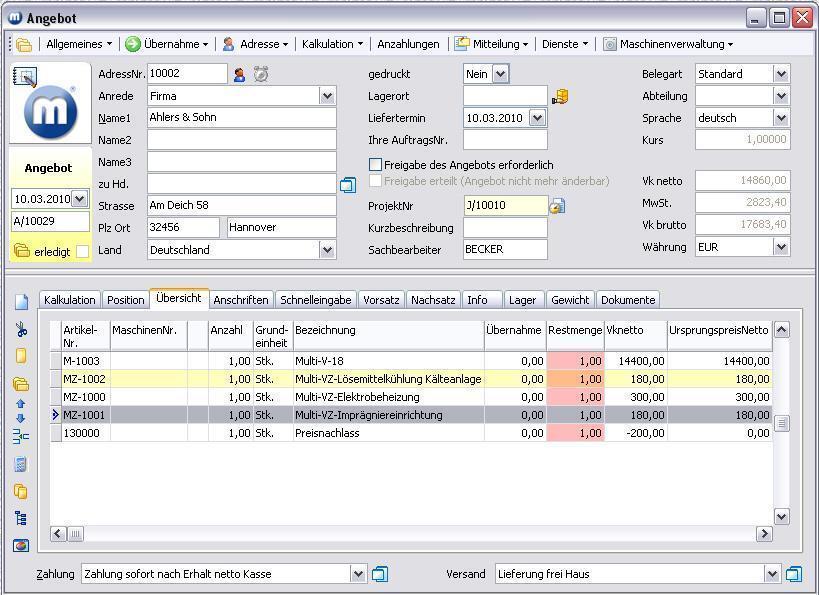This screenshot has width=819, height=595.
Task: Click the scissors icon in left sidebar
Action: pos(21,329)
